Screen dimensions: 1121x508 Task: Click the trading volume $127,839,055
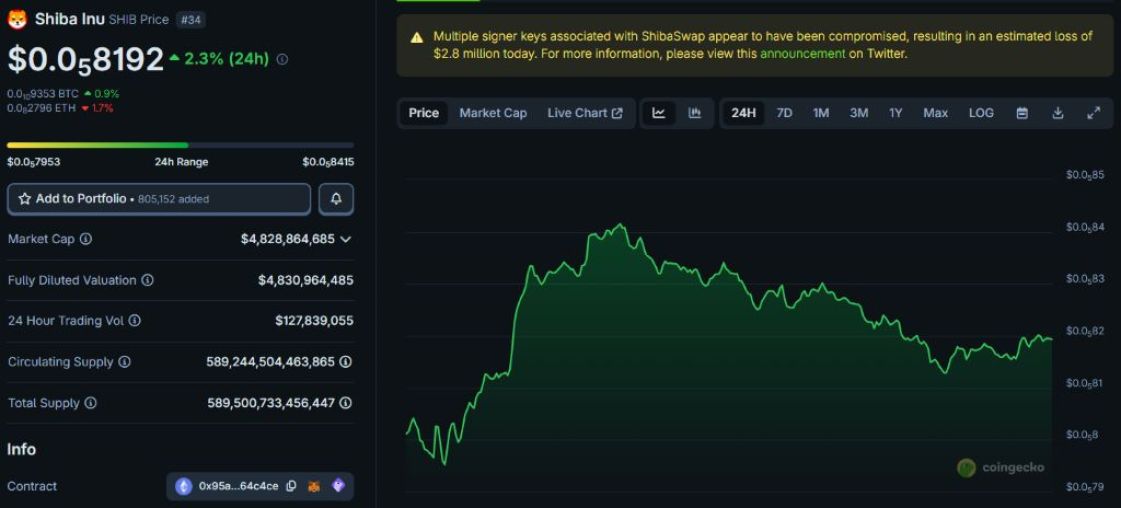point(314,321)
